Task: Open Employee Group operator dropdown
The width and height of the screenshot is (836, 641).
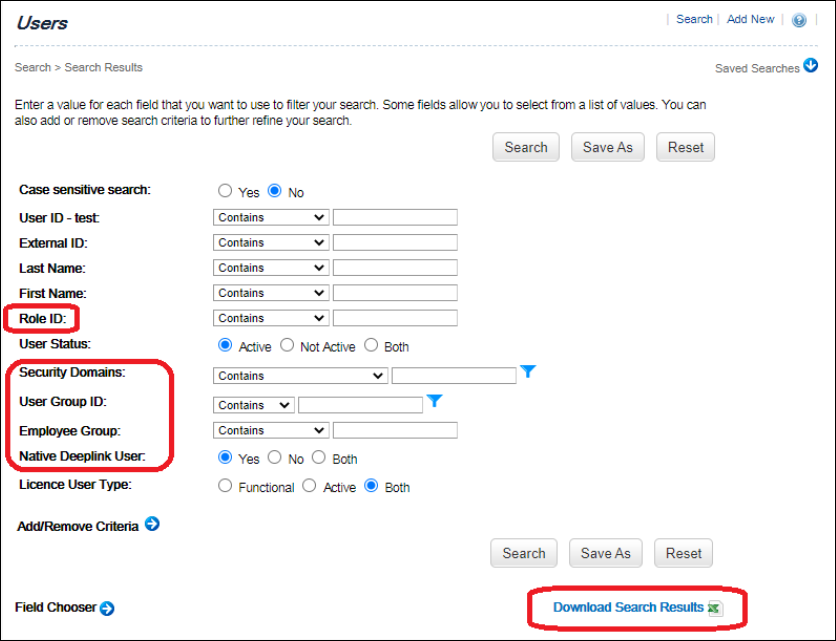Action: (x=271, y=430)
